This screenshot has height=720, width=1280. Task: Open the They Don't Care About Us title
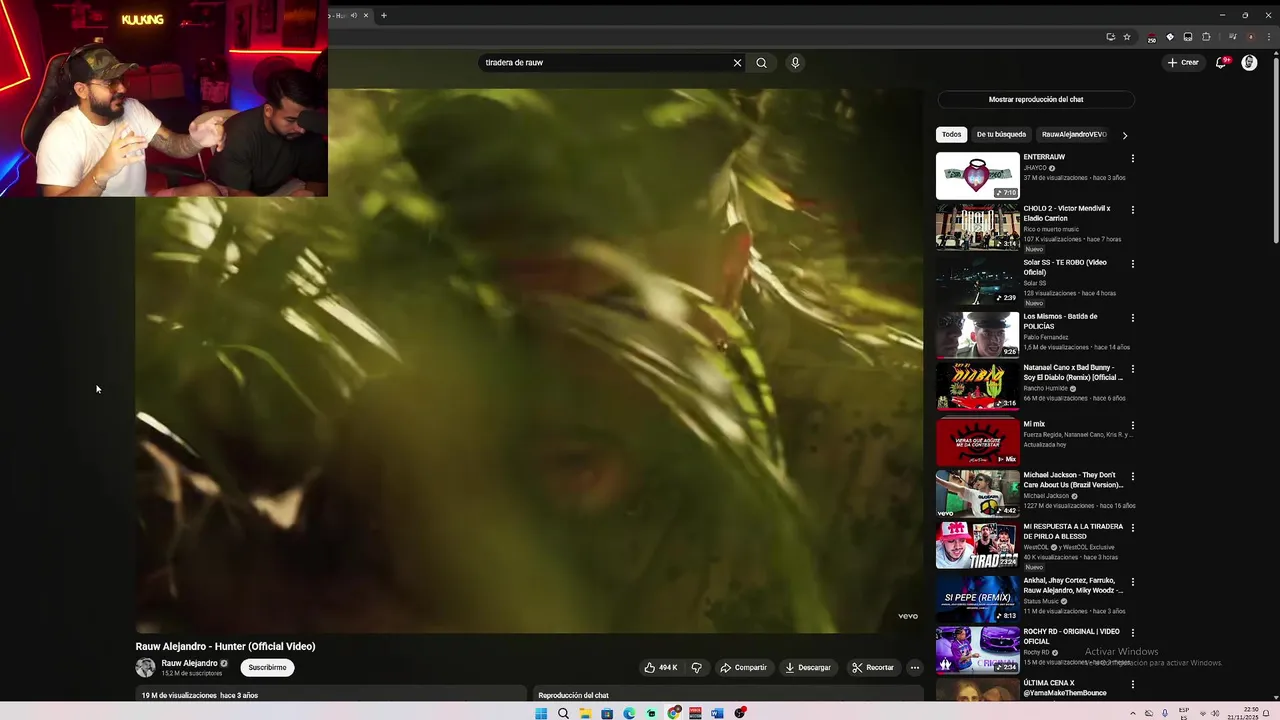pyautogui.click(x=1073, y=480)
